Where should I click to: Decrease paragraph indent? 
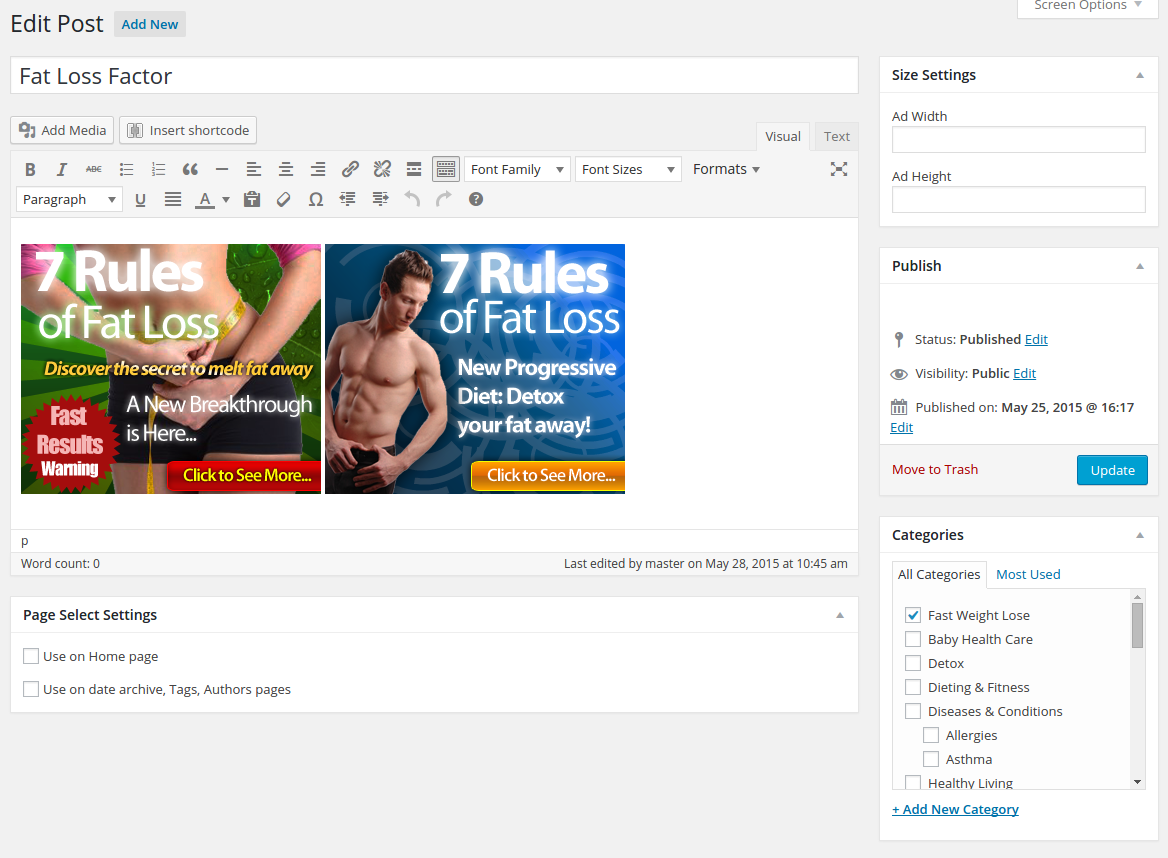click(x=348, y=200)
